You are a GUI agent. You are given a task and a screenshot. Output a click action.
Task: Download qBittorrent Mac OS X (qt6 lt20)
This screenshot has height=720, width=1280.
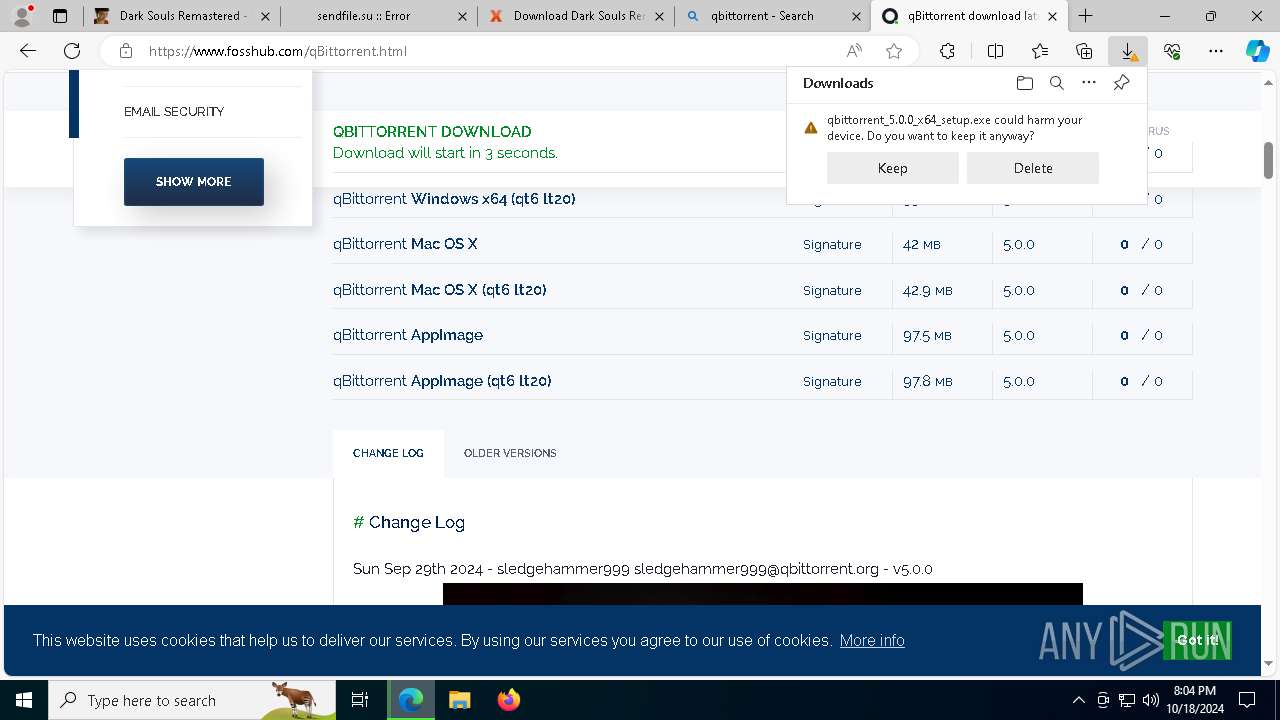click(x=440, y=290)
